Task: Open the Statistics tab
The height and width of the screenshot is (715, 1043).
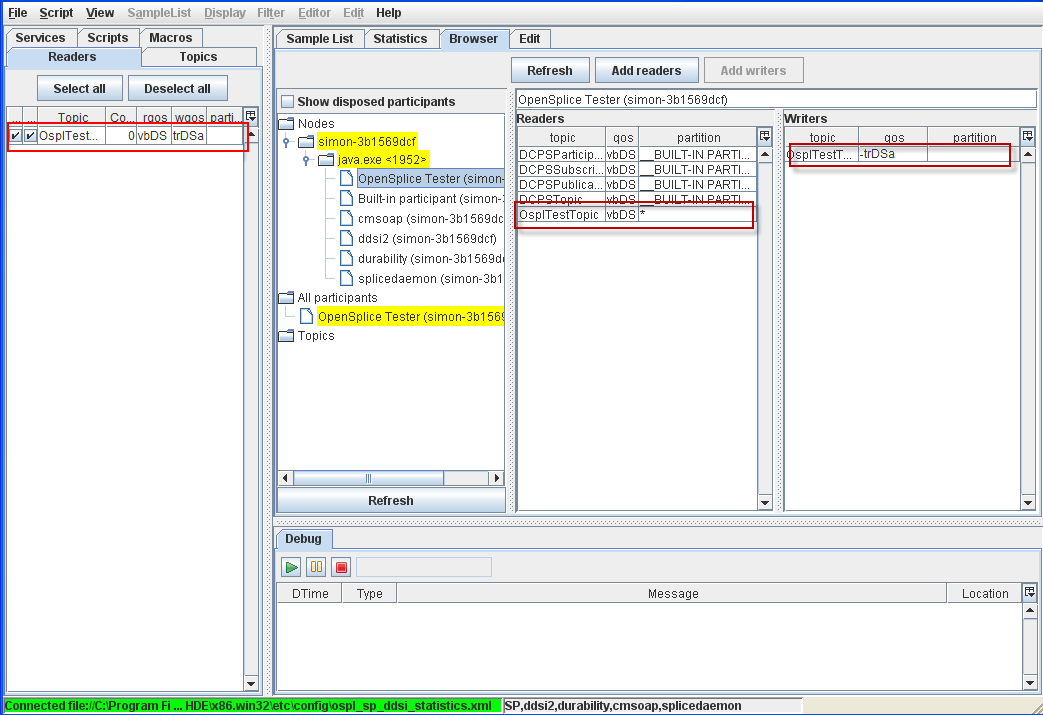Action: (x=400, y=39)
